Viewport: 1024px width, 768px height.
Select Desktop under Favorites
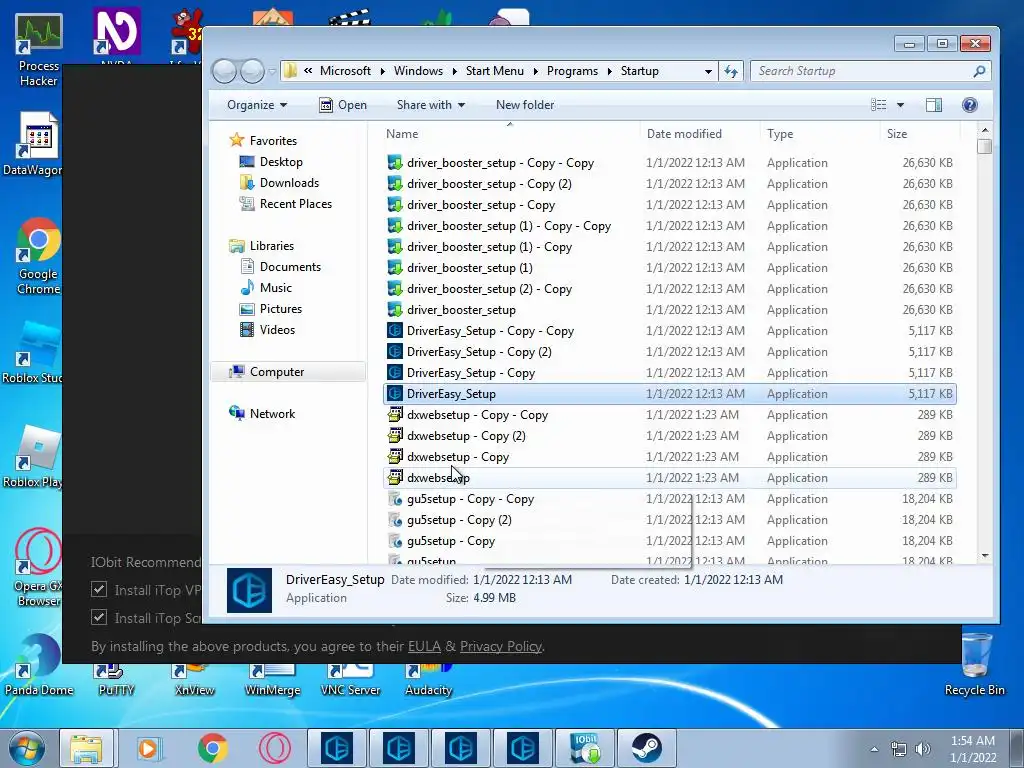[x=281, y=162]
